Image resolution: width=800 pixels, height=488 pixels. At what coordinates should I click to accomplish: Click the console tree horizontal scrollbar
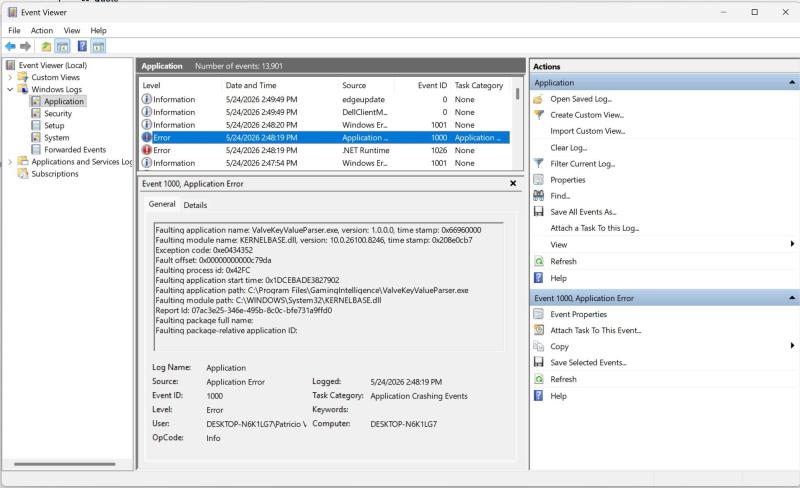pyautogui.click(x=65, y=464)
